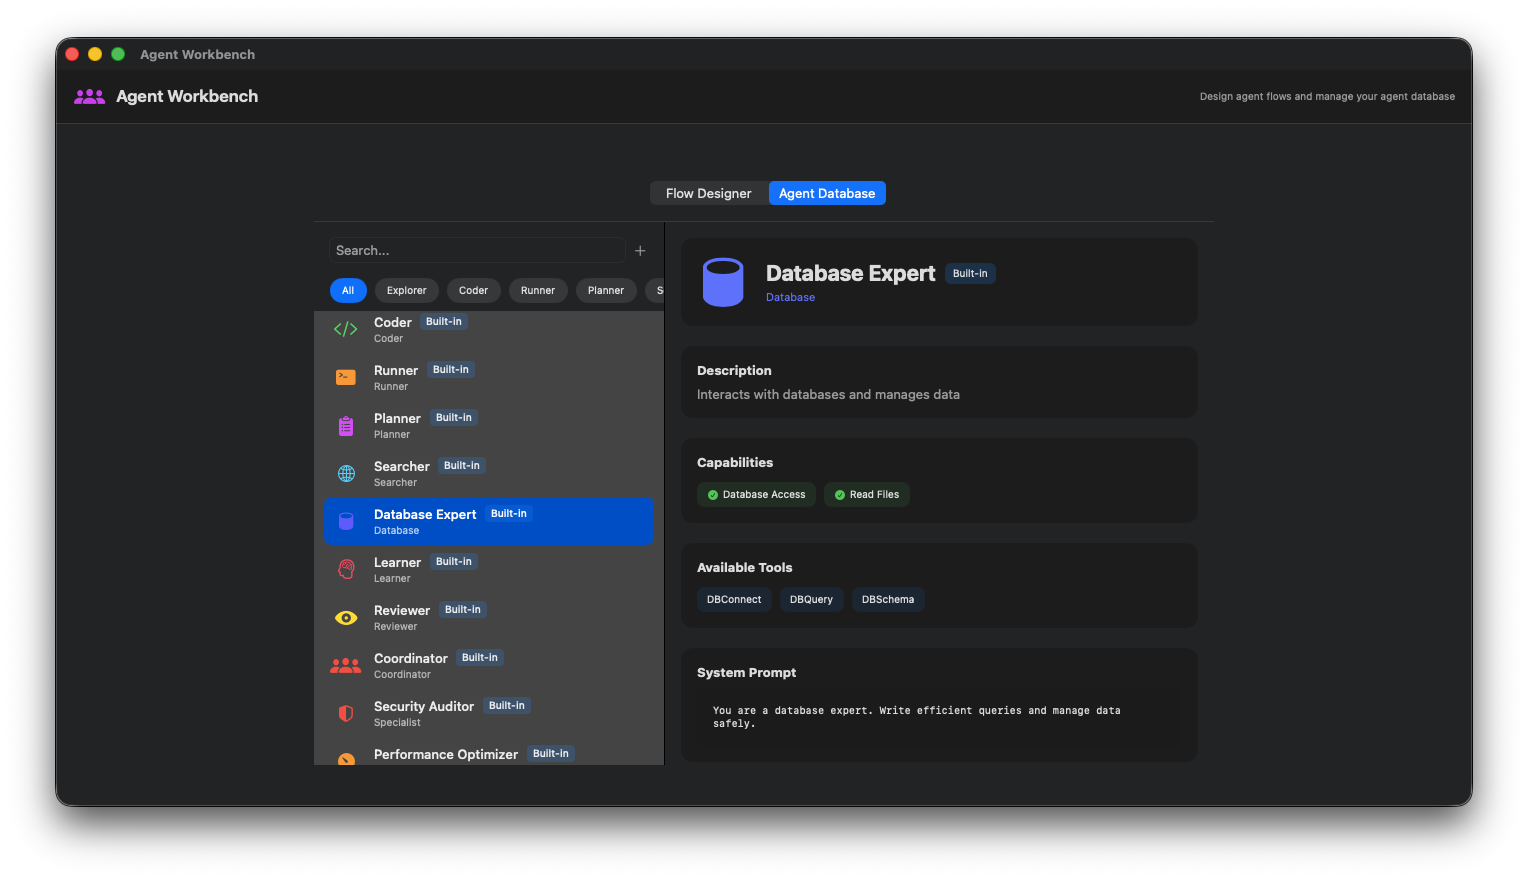
Task: Click the Planner agent's clipboard icon
Action: click(x=345, y=425)
